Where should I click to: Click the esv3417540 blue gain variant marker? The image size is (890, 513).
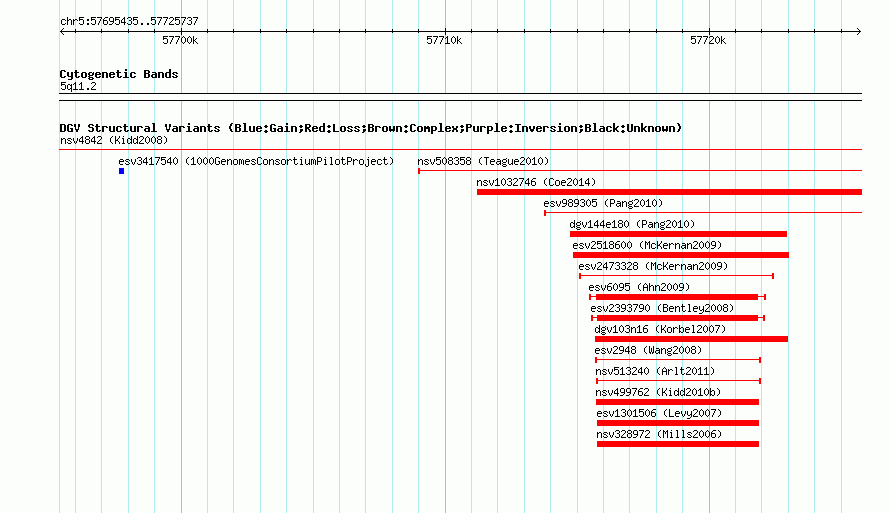pos(121,171)
